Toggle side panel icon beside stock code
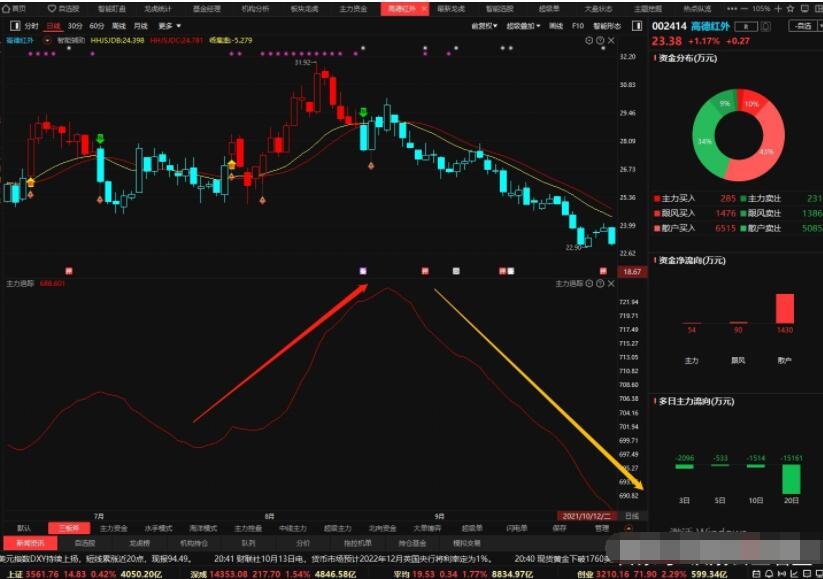 tap(637, 26)
